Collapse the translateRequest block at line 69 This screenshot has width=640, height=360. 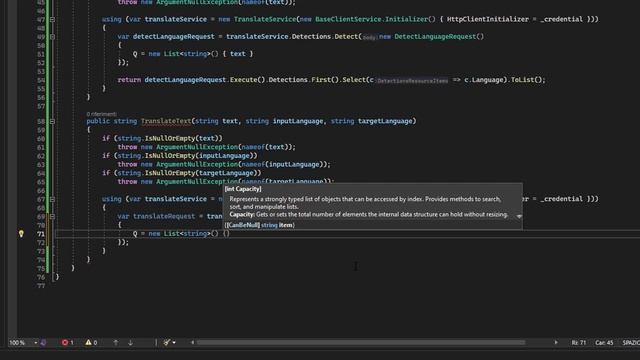52,216
